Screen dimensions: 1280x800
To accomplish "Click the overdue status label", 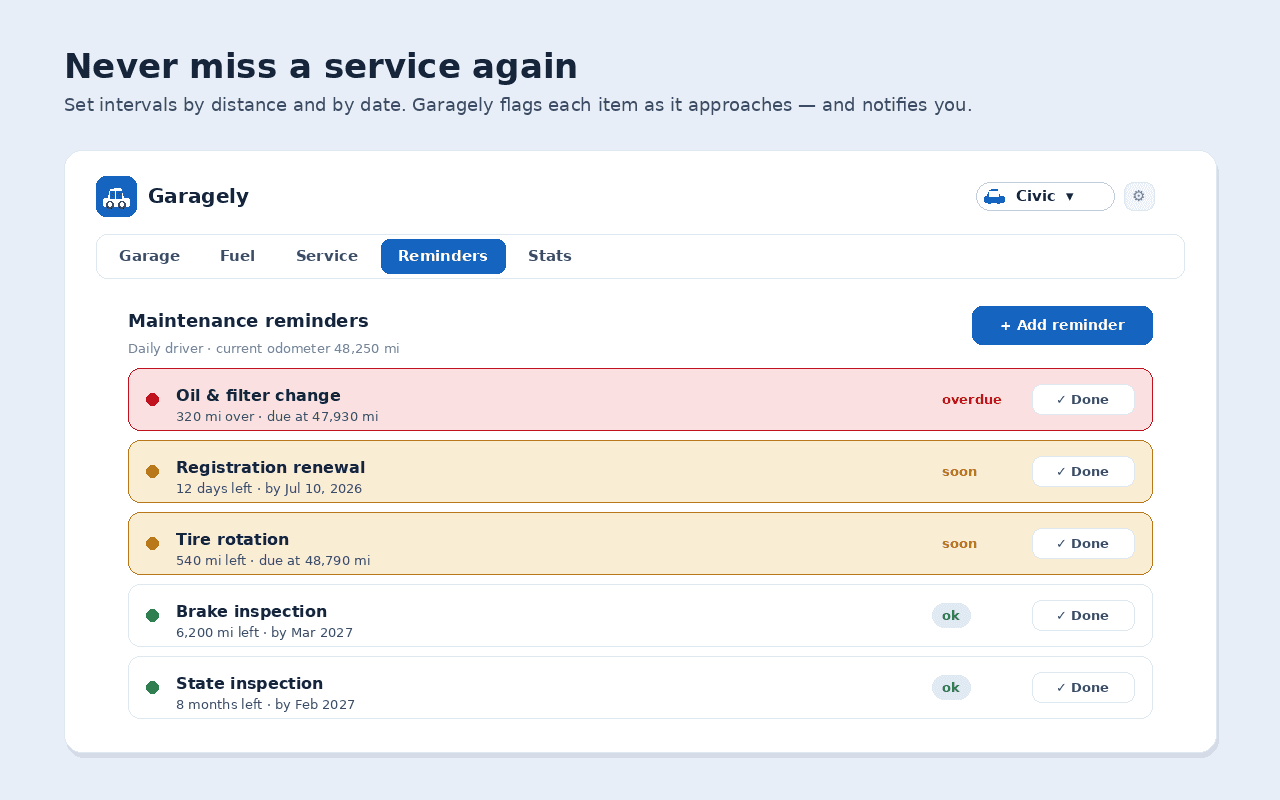I will [x=971, y=399].
